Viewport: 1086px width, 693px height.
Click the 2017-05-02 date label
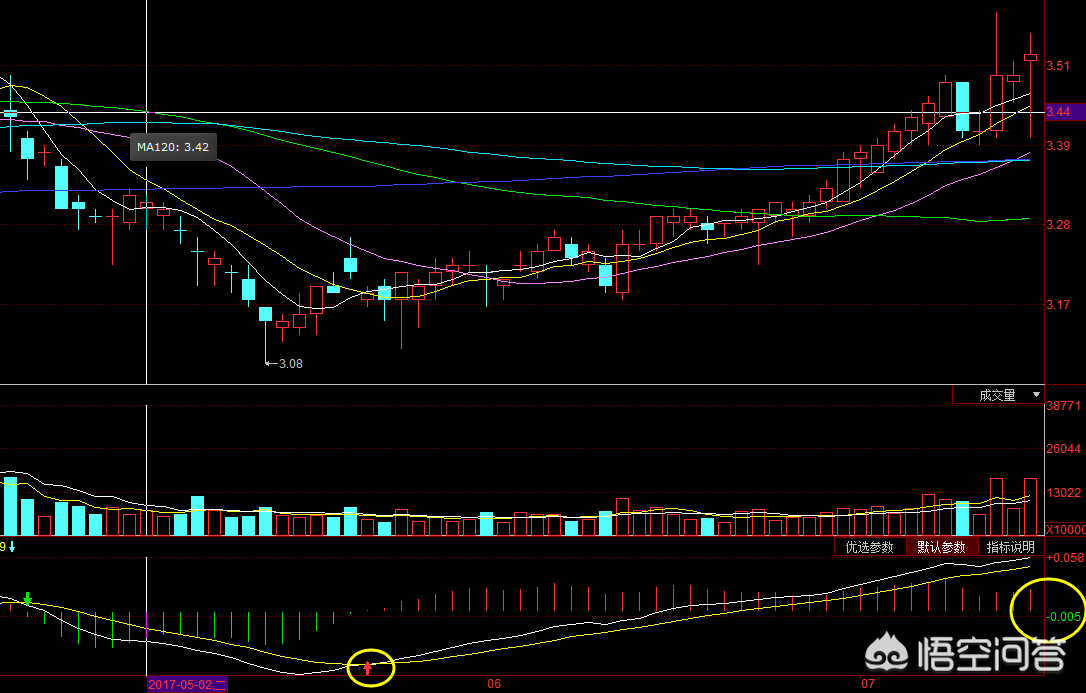[188, 685]
